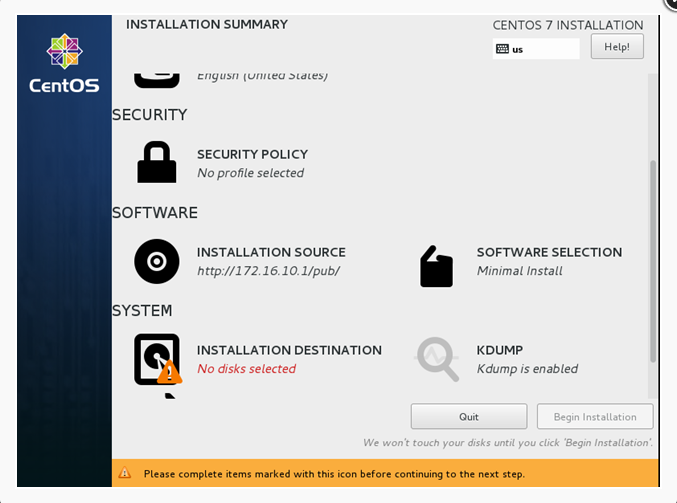677x503 pixels.
Task: Click the Security Policy padlock icon
Action: pyautogui.click(x=157, y=162)
